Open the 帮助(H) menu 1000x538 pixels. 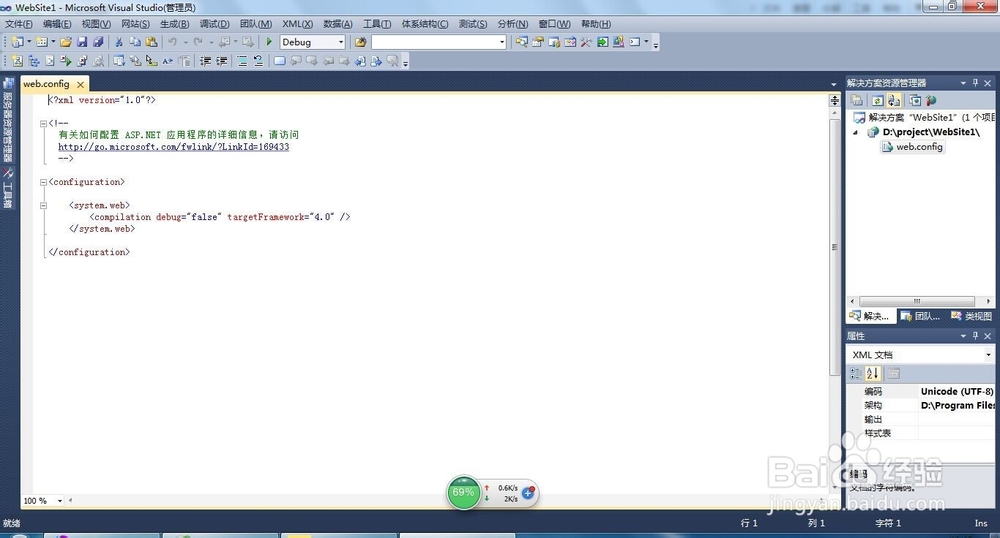tap(596, 24)
